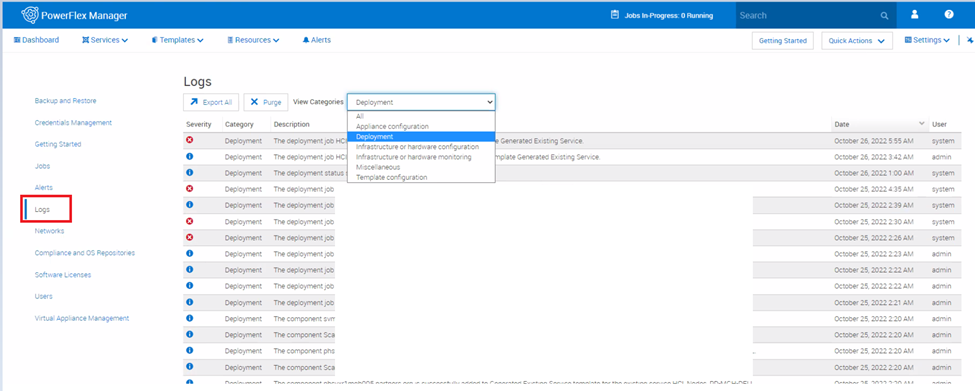Image resolution: width=975 pixels, height=391 pixels.
Task: Open Alerts in the sidebar
Action: coord(44,187)
